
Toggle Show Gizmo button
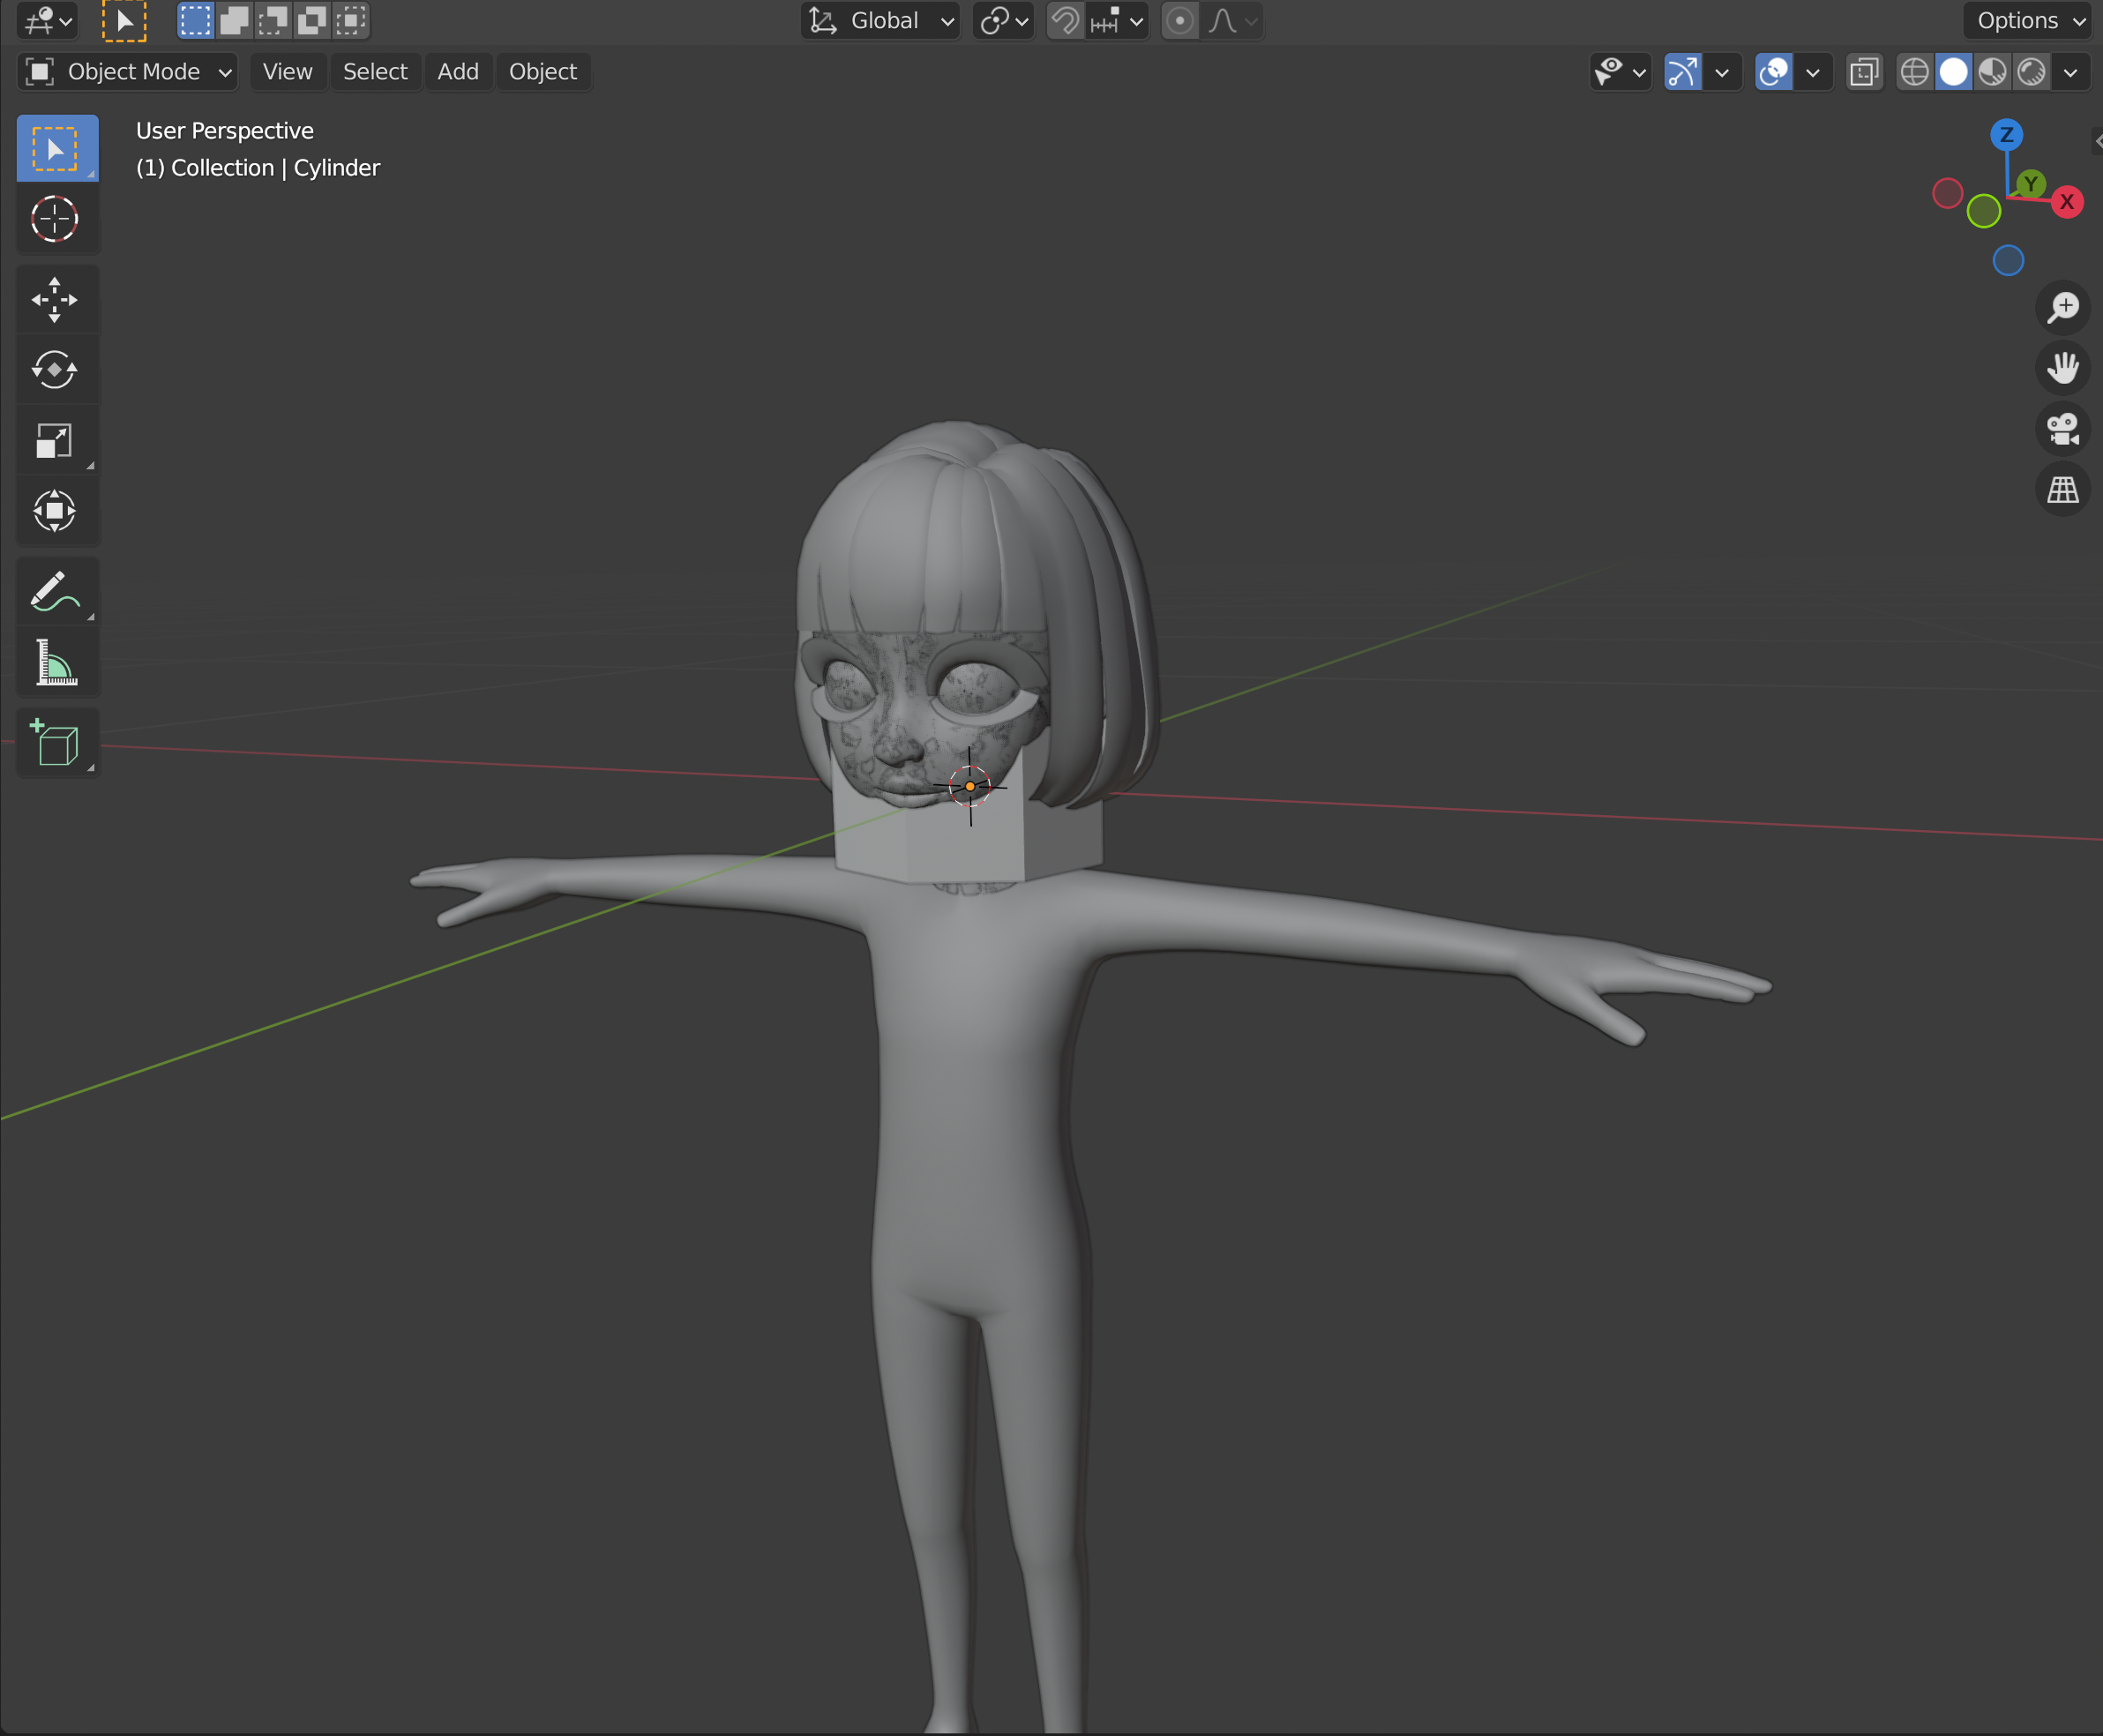[x=1683, y=72]
